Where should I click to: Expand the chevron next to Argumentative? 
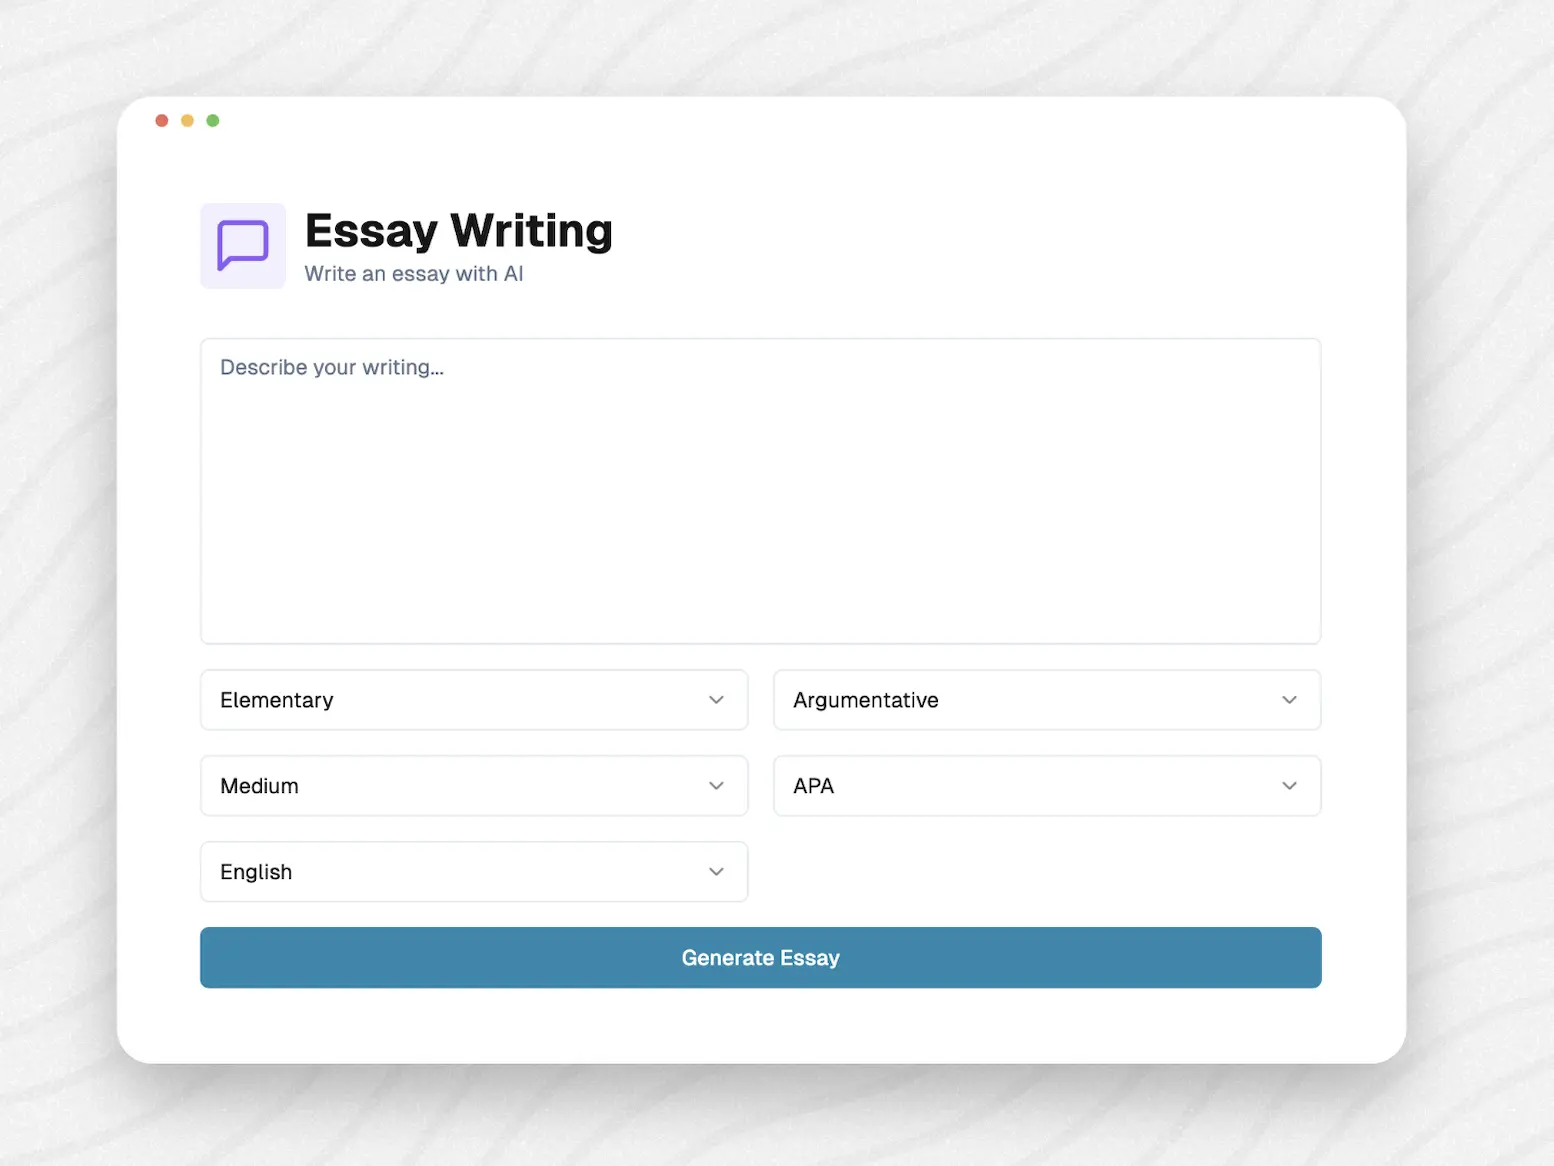point(1290,700)
